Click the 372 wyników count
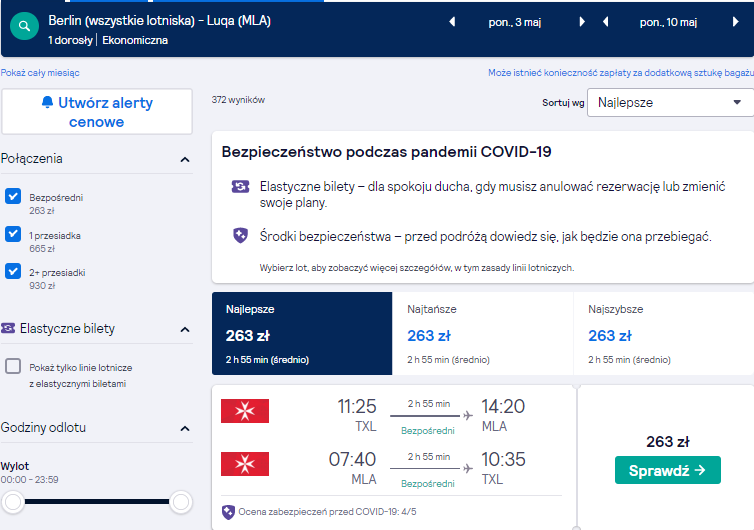 tap(238, 100)
